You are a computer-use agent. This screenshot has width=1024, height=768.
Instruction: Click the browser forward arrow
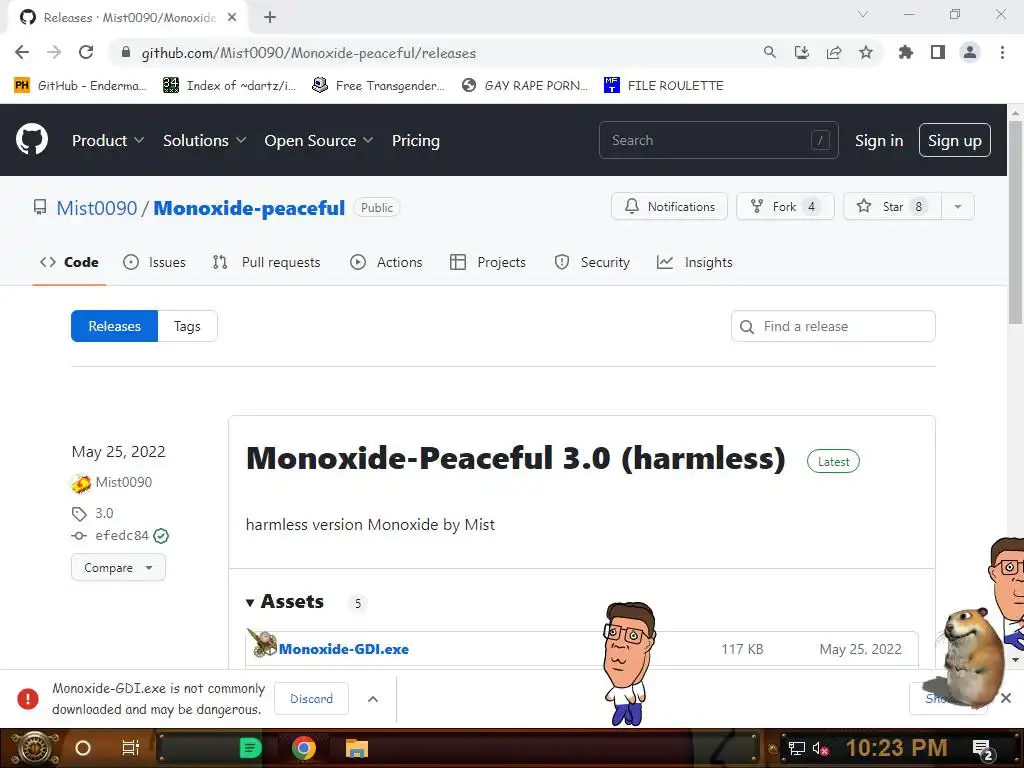coord(54,52)
